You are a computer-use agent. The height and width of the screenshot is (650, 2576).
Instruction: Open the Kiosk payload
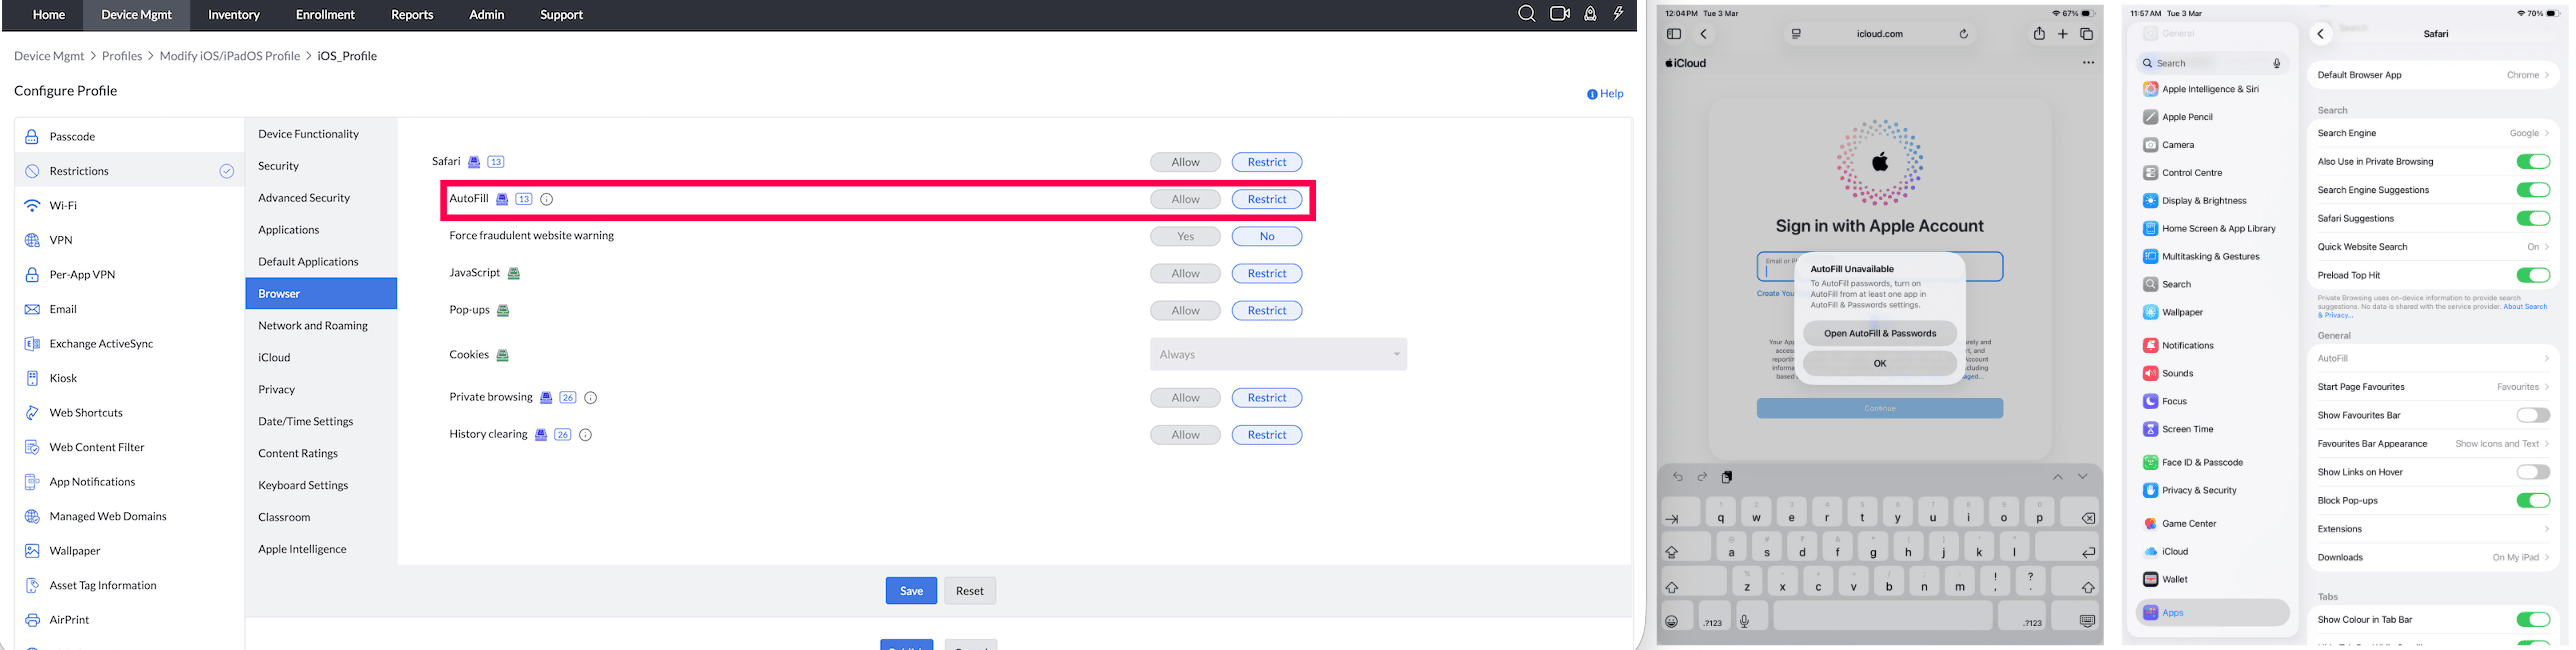(x=129, y=378)
